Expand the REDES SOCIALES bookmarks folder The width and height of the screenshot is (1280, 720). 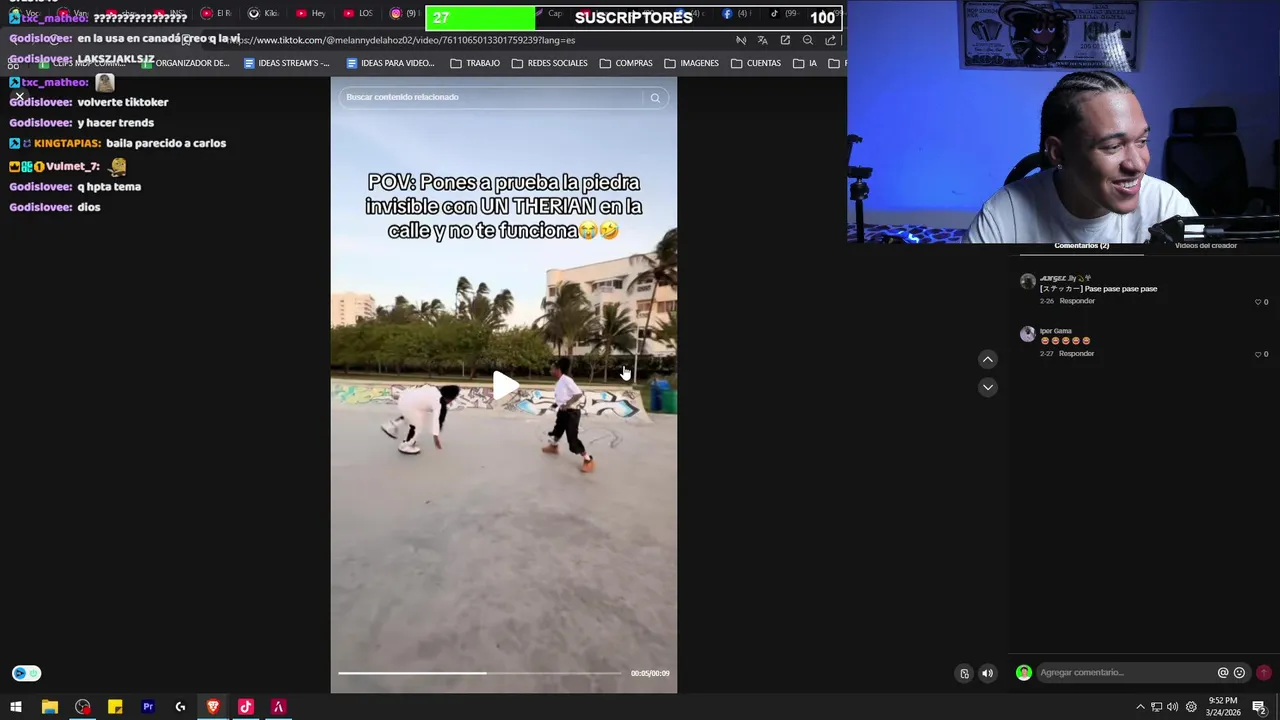point(550,63)
